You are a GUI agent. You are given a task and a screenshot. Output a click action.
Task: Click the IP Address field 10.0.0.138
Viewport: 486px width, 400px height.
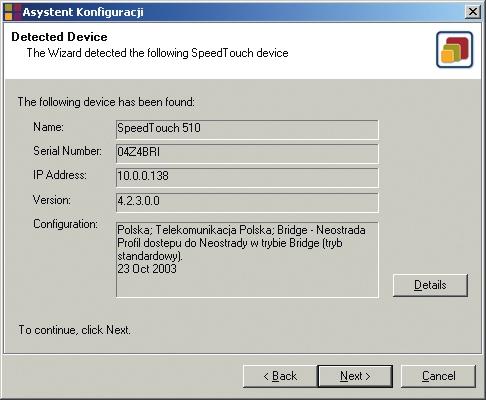pos(247,178)
